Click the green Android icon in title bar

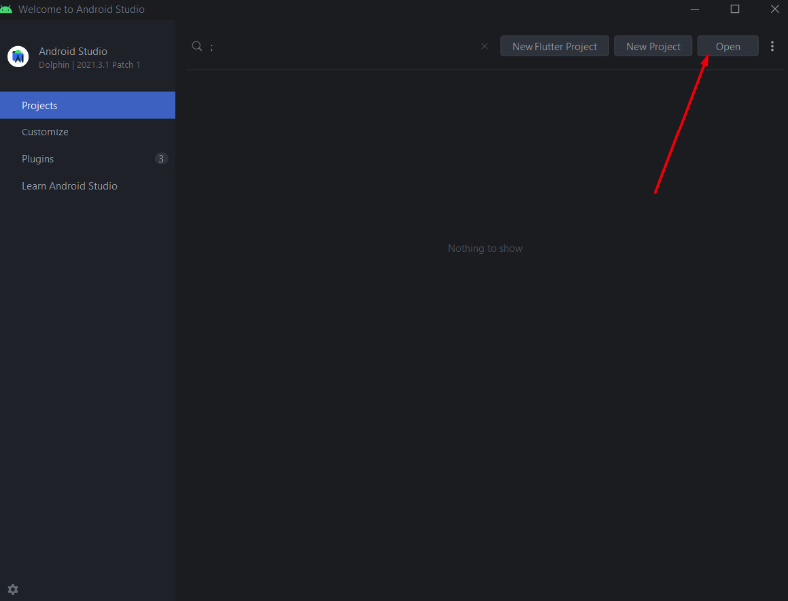(7, 9)
